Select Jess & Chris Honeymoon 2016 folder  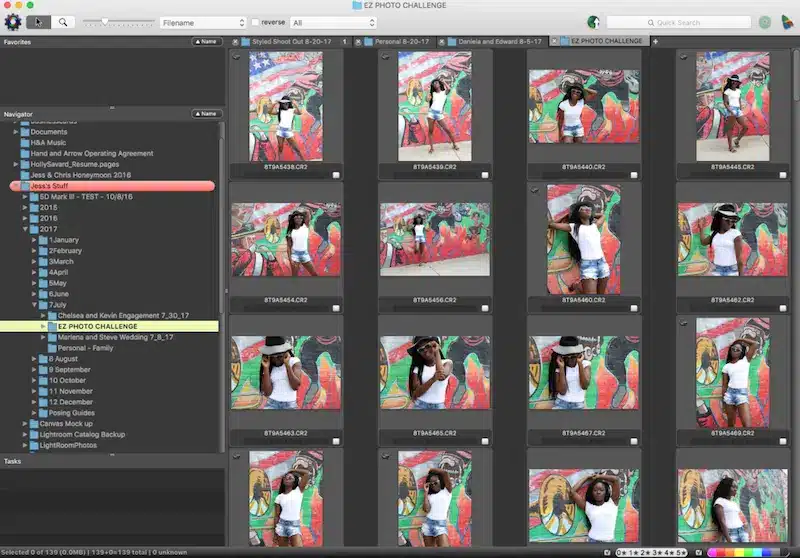tap(81, 175)
